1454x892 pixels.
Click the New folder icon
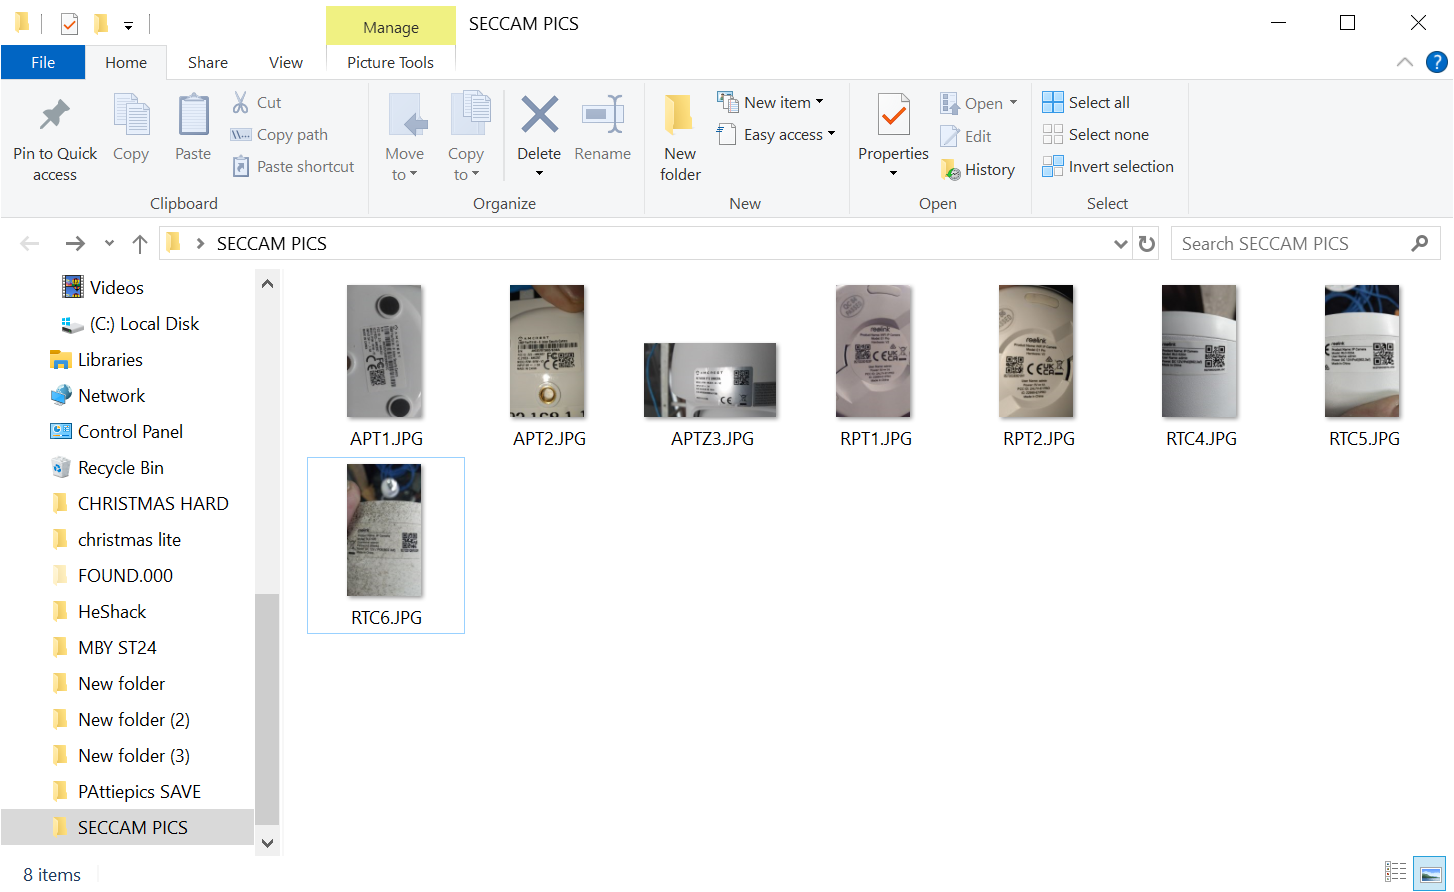coord(680,115)
